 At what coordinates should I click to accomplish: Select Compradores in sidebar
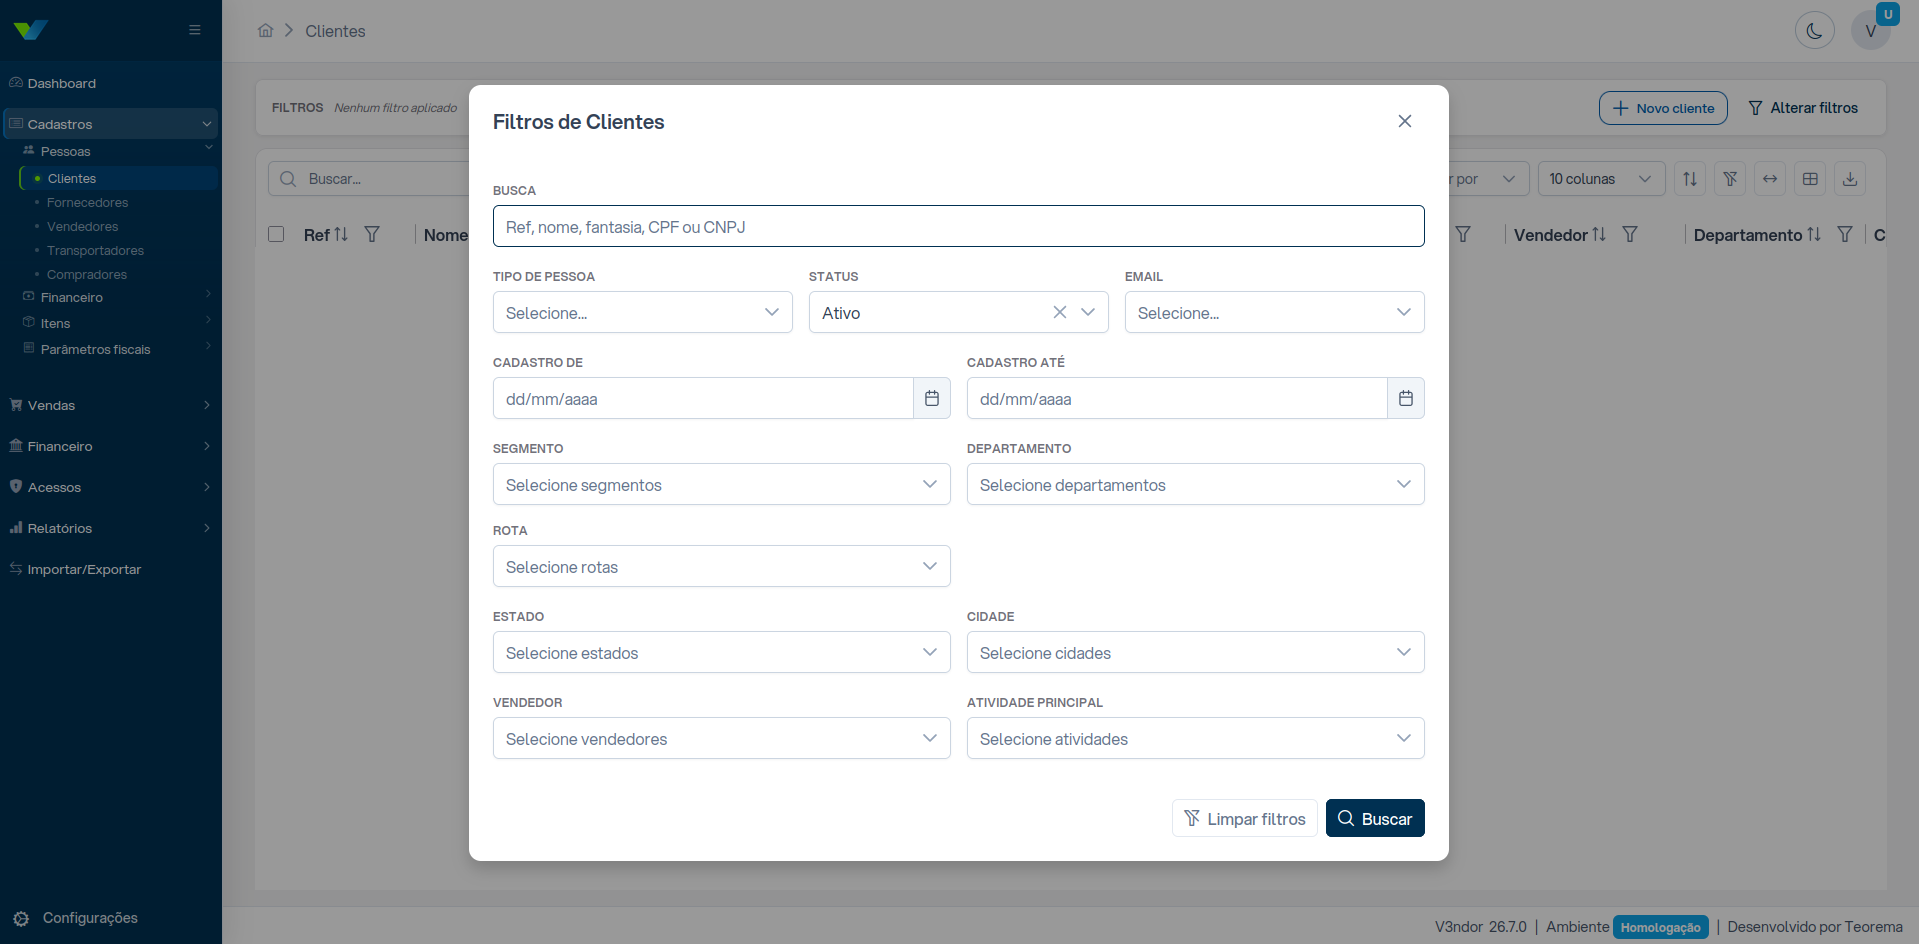(86, 274)
